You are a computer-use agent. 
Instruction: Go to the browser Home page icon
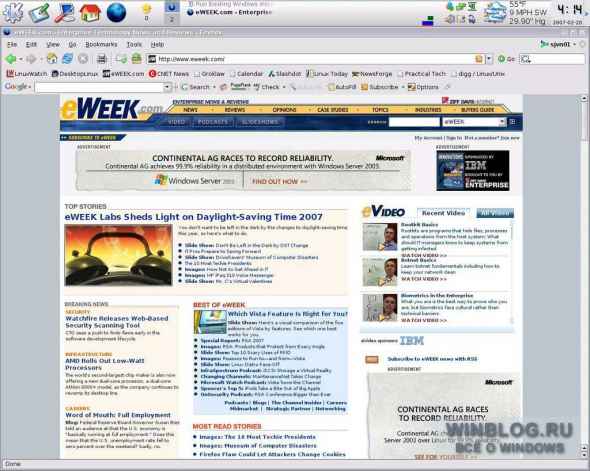[52, 58]
